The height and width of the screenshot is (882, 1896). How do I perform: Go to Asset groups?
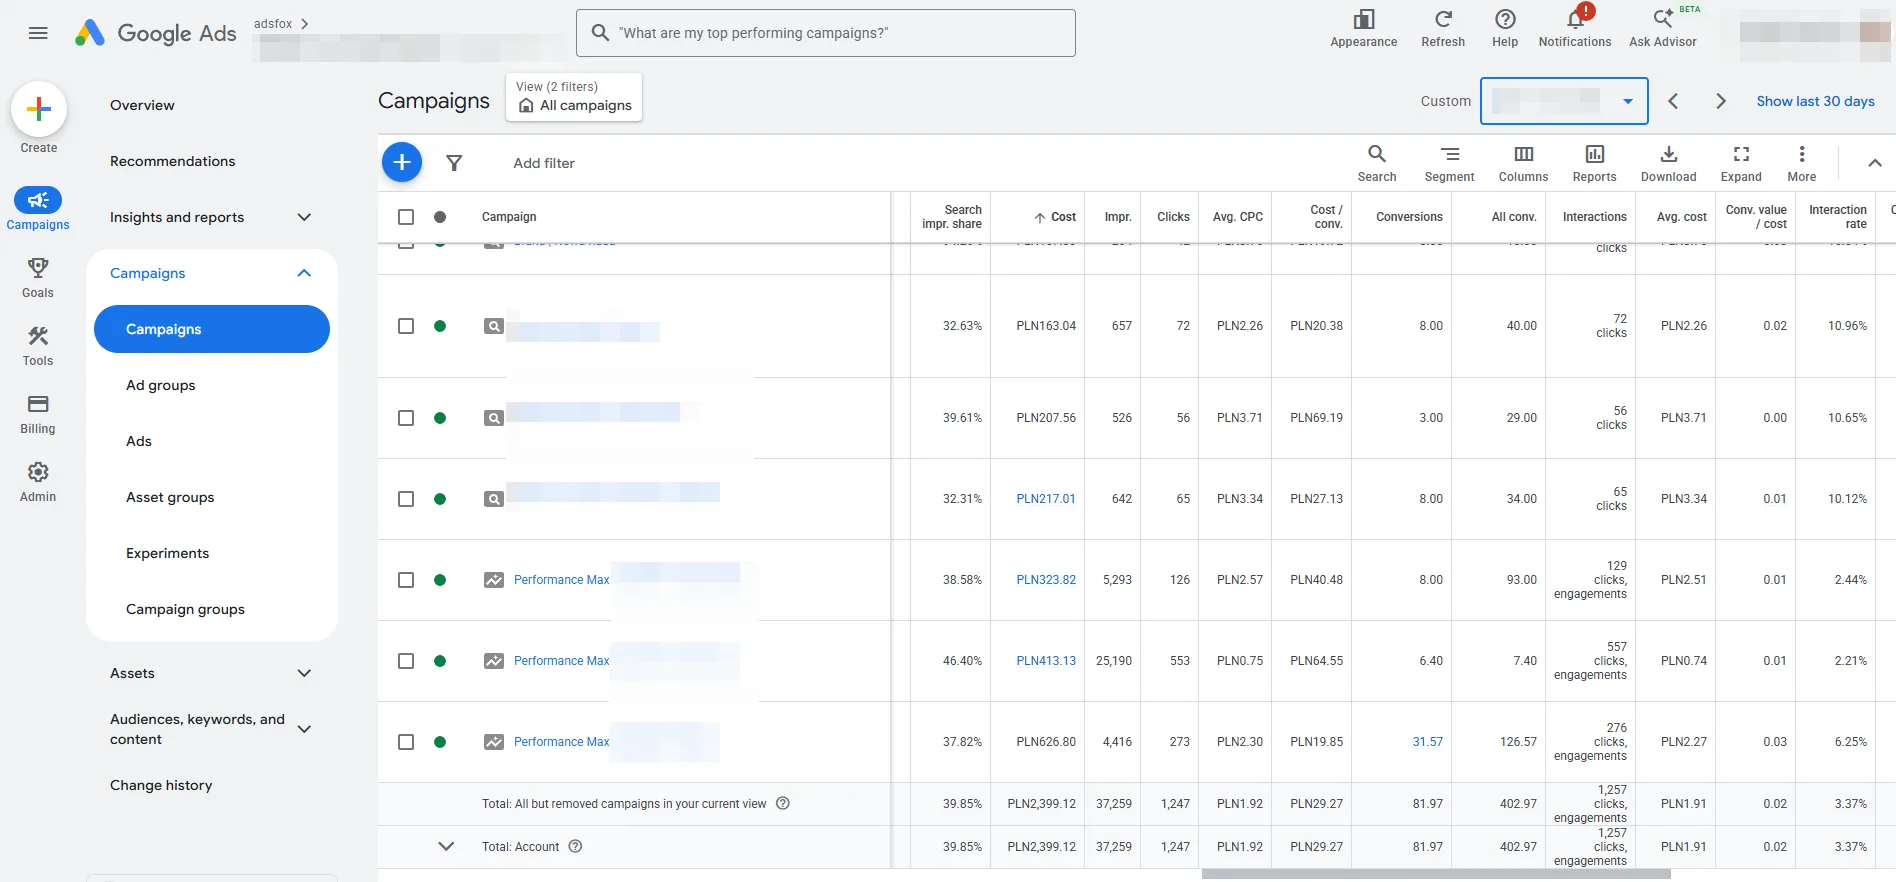(170, 497)
